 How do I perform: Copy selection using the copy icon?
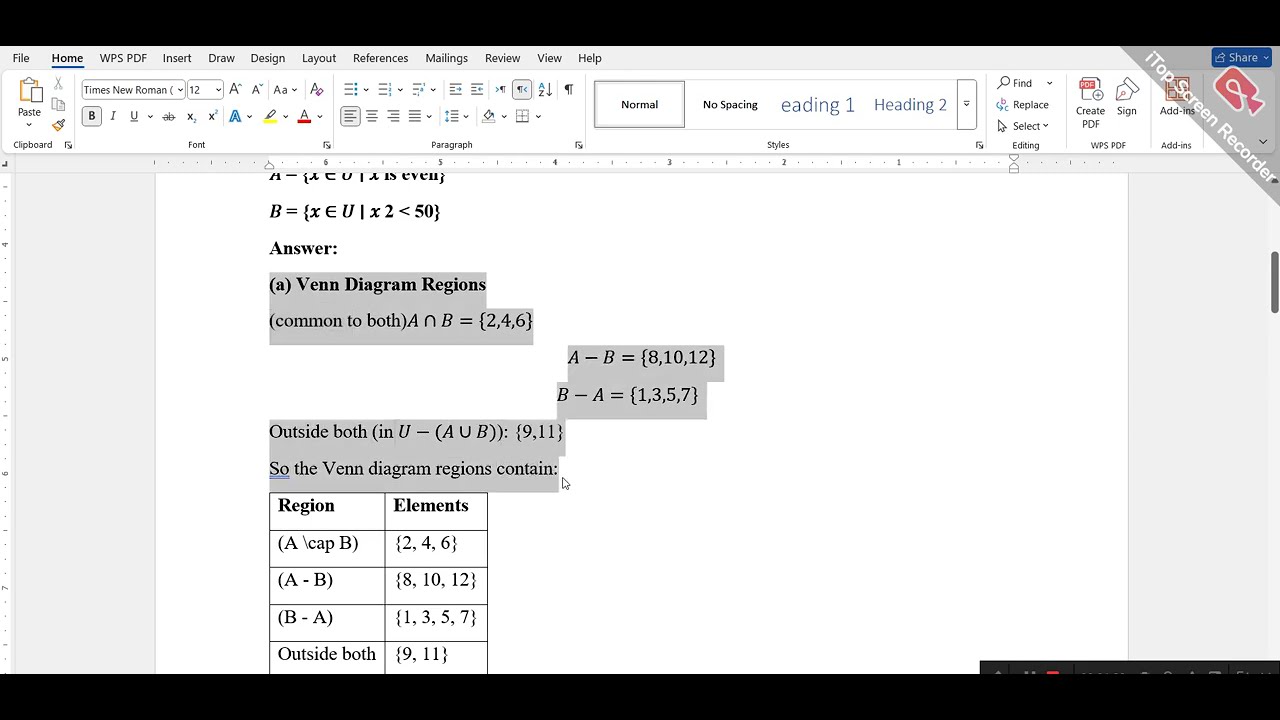coord(58,105)
